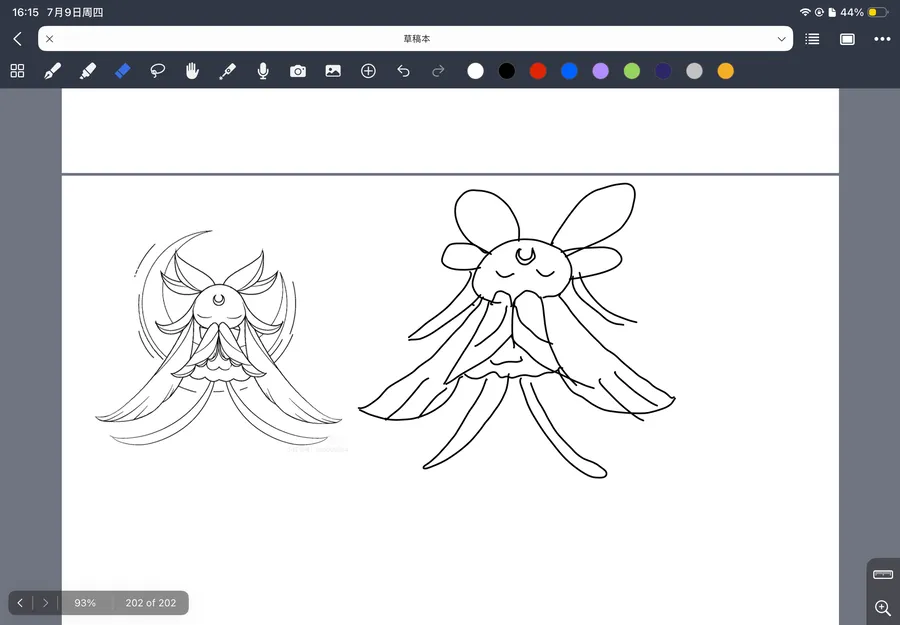Open the outline list view
The height and width of the screenshot is (625, 900).
(812, 39)
